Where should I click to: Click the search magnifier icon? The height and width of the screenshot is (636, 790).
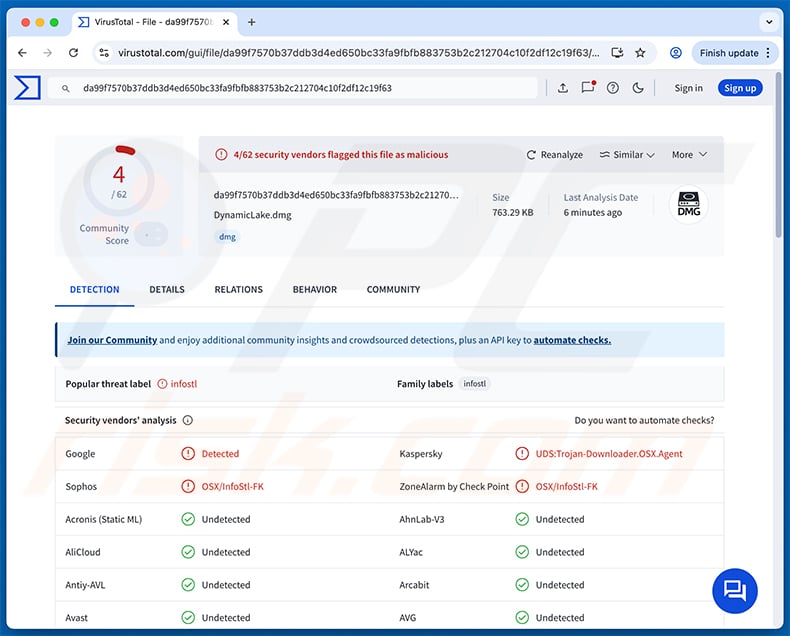(65, 88)
